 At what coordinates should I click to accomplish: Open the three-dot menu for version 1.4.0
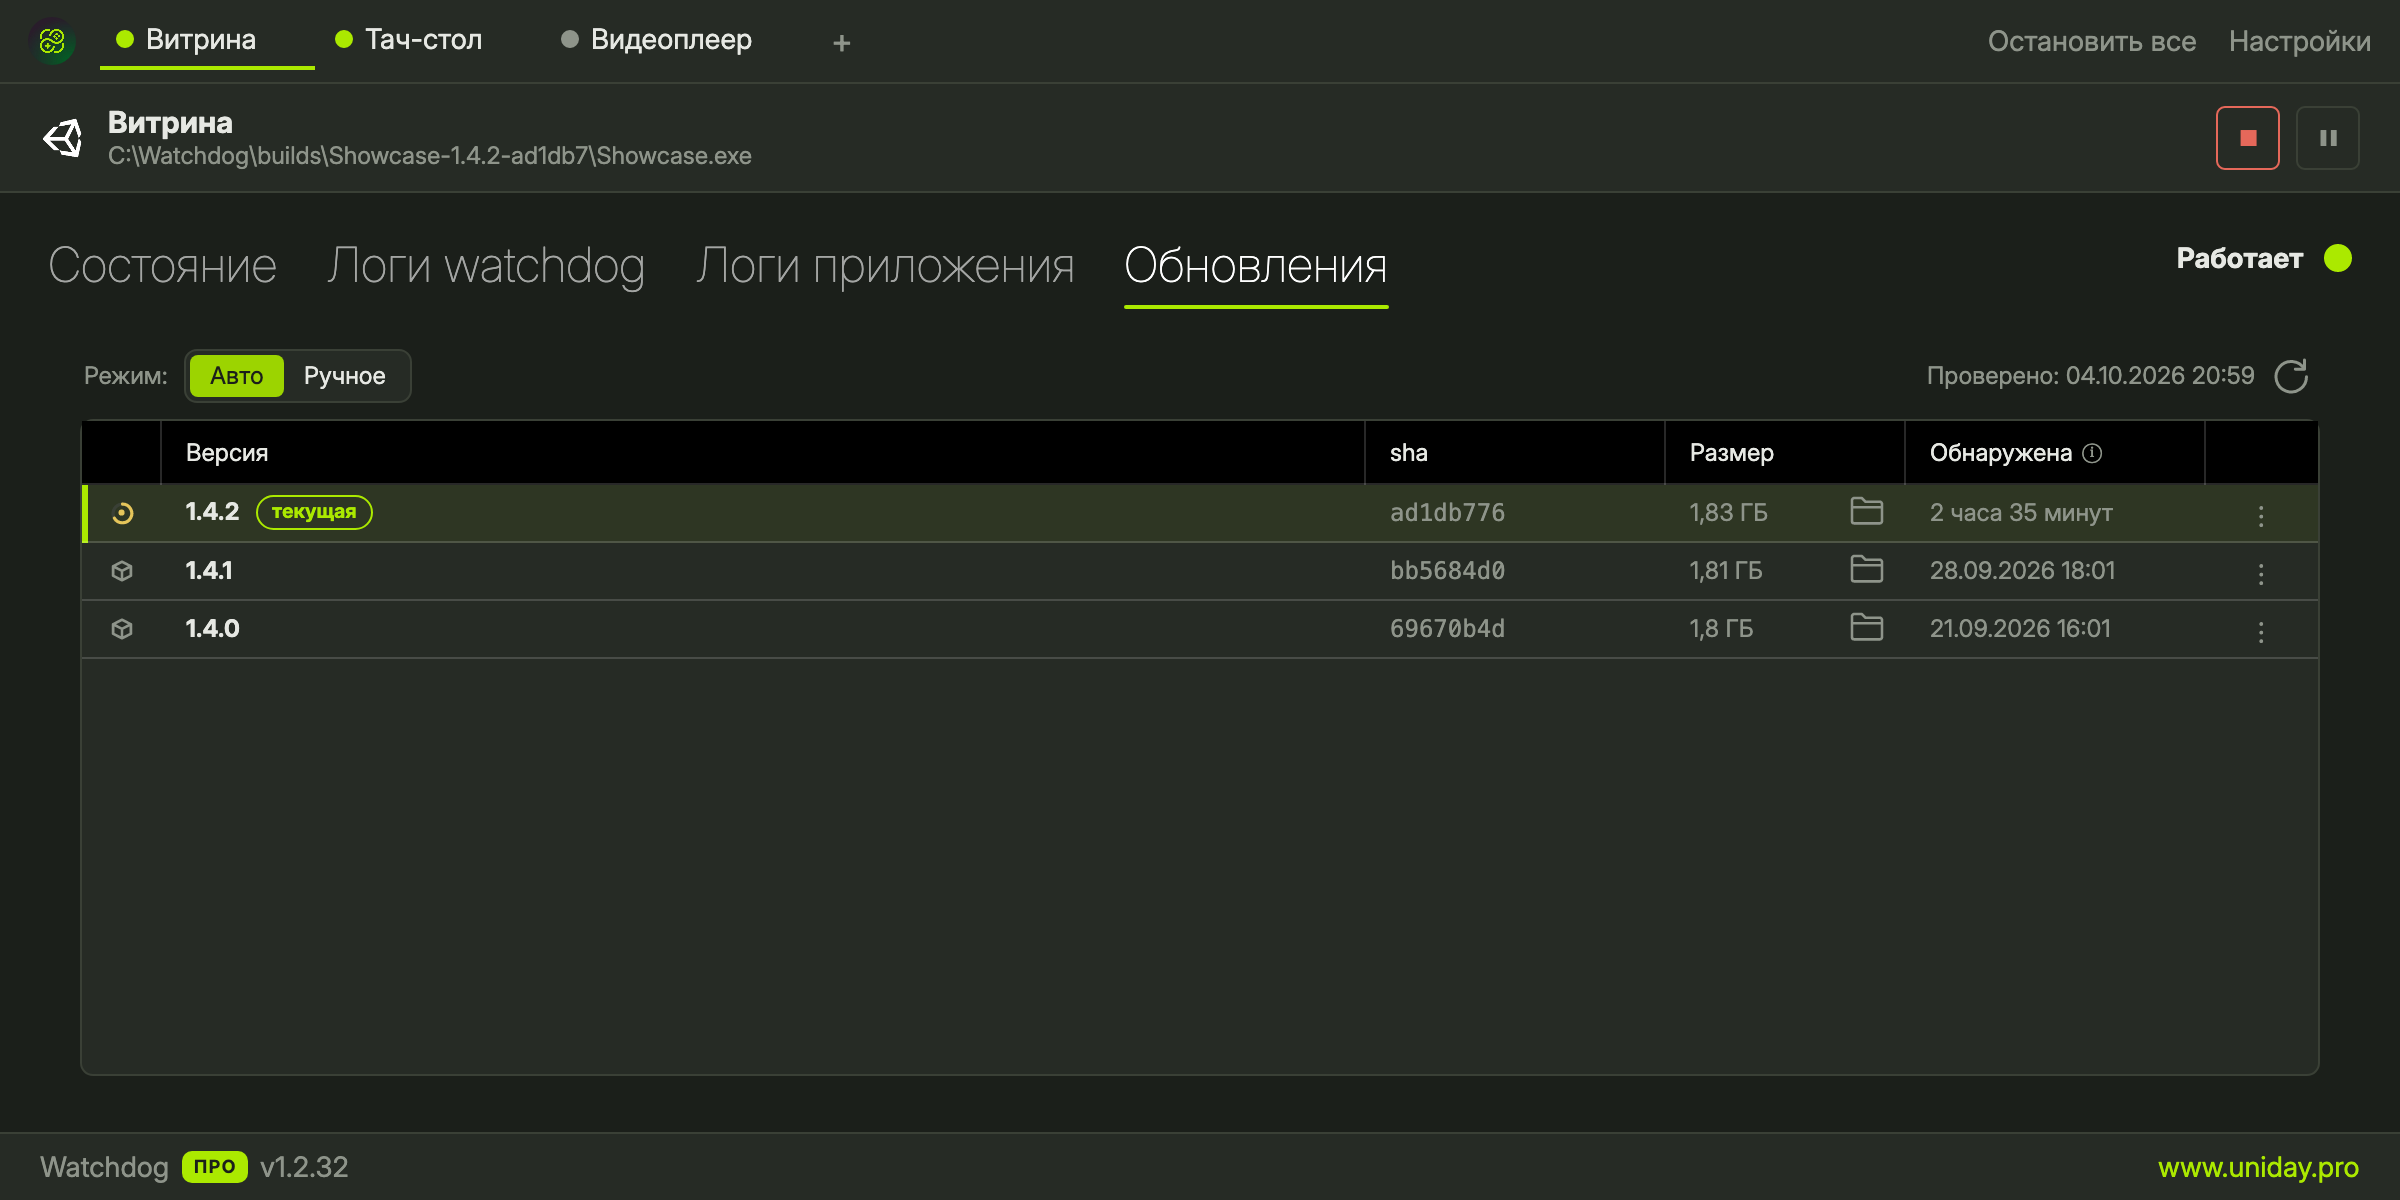(2260, 631)
